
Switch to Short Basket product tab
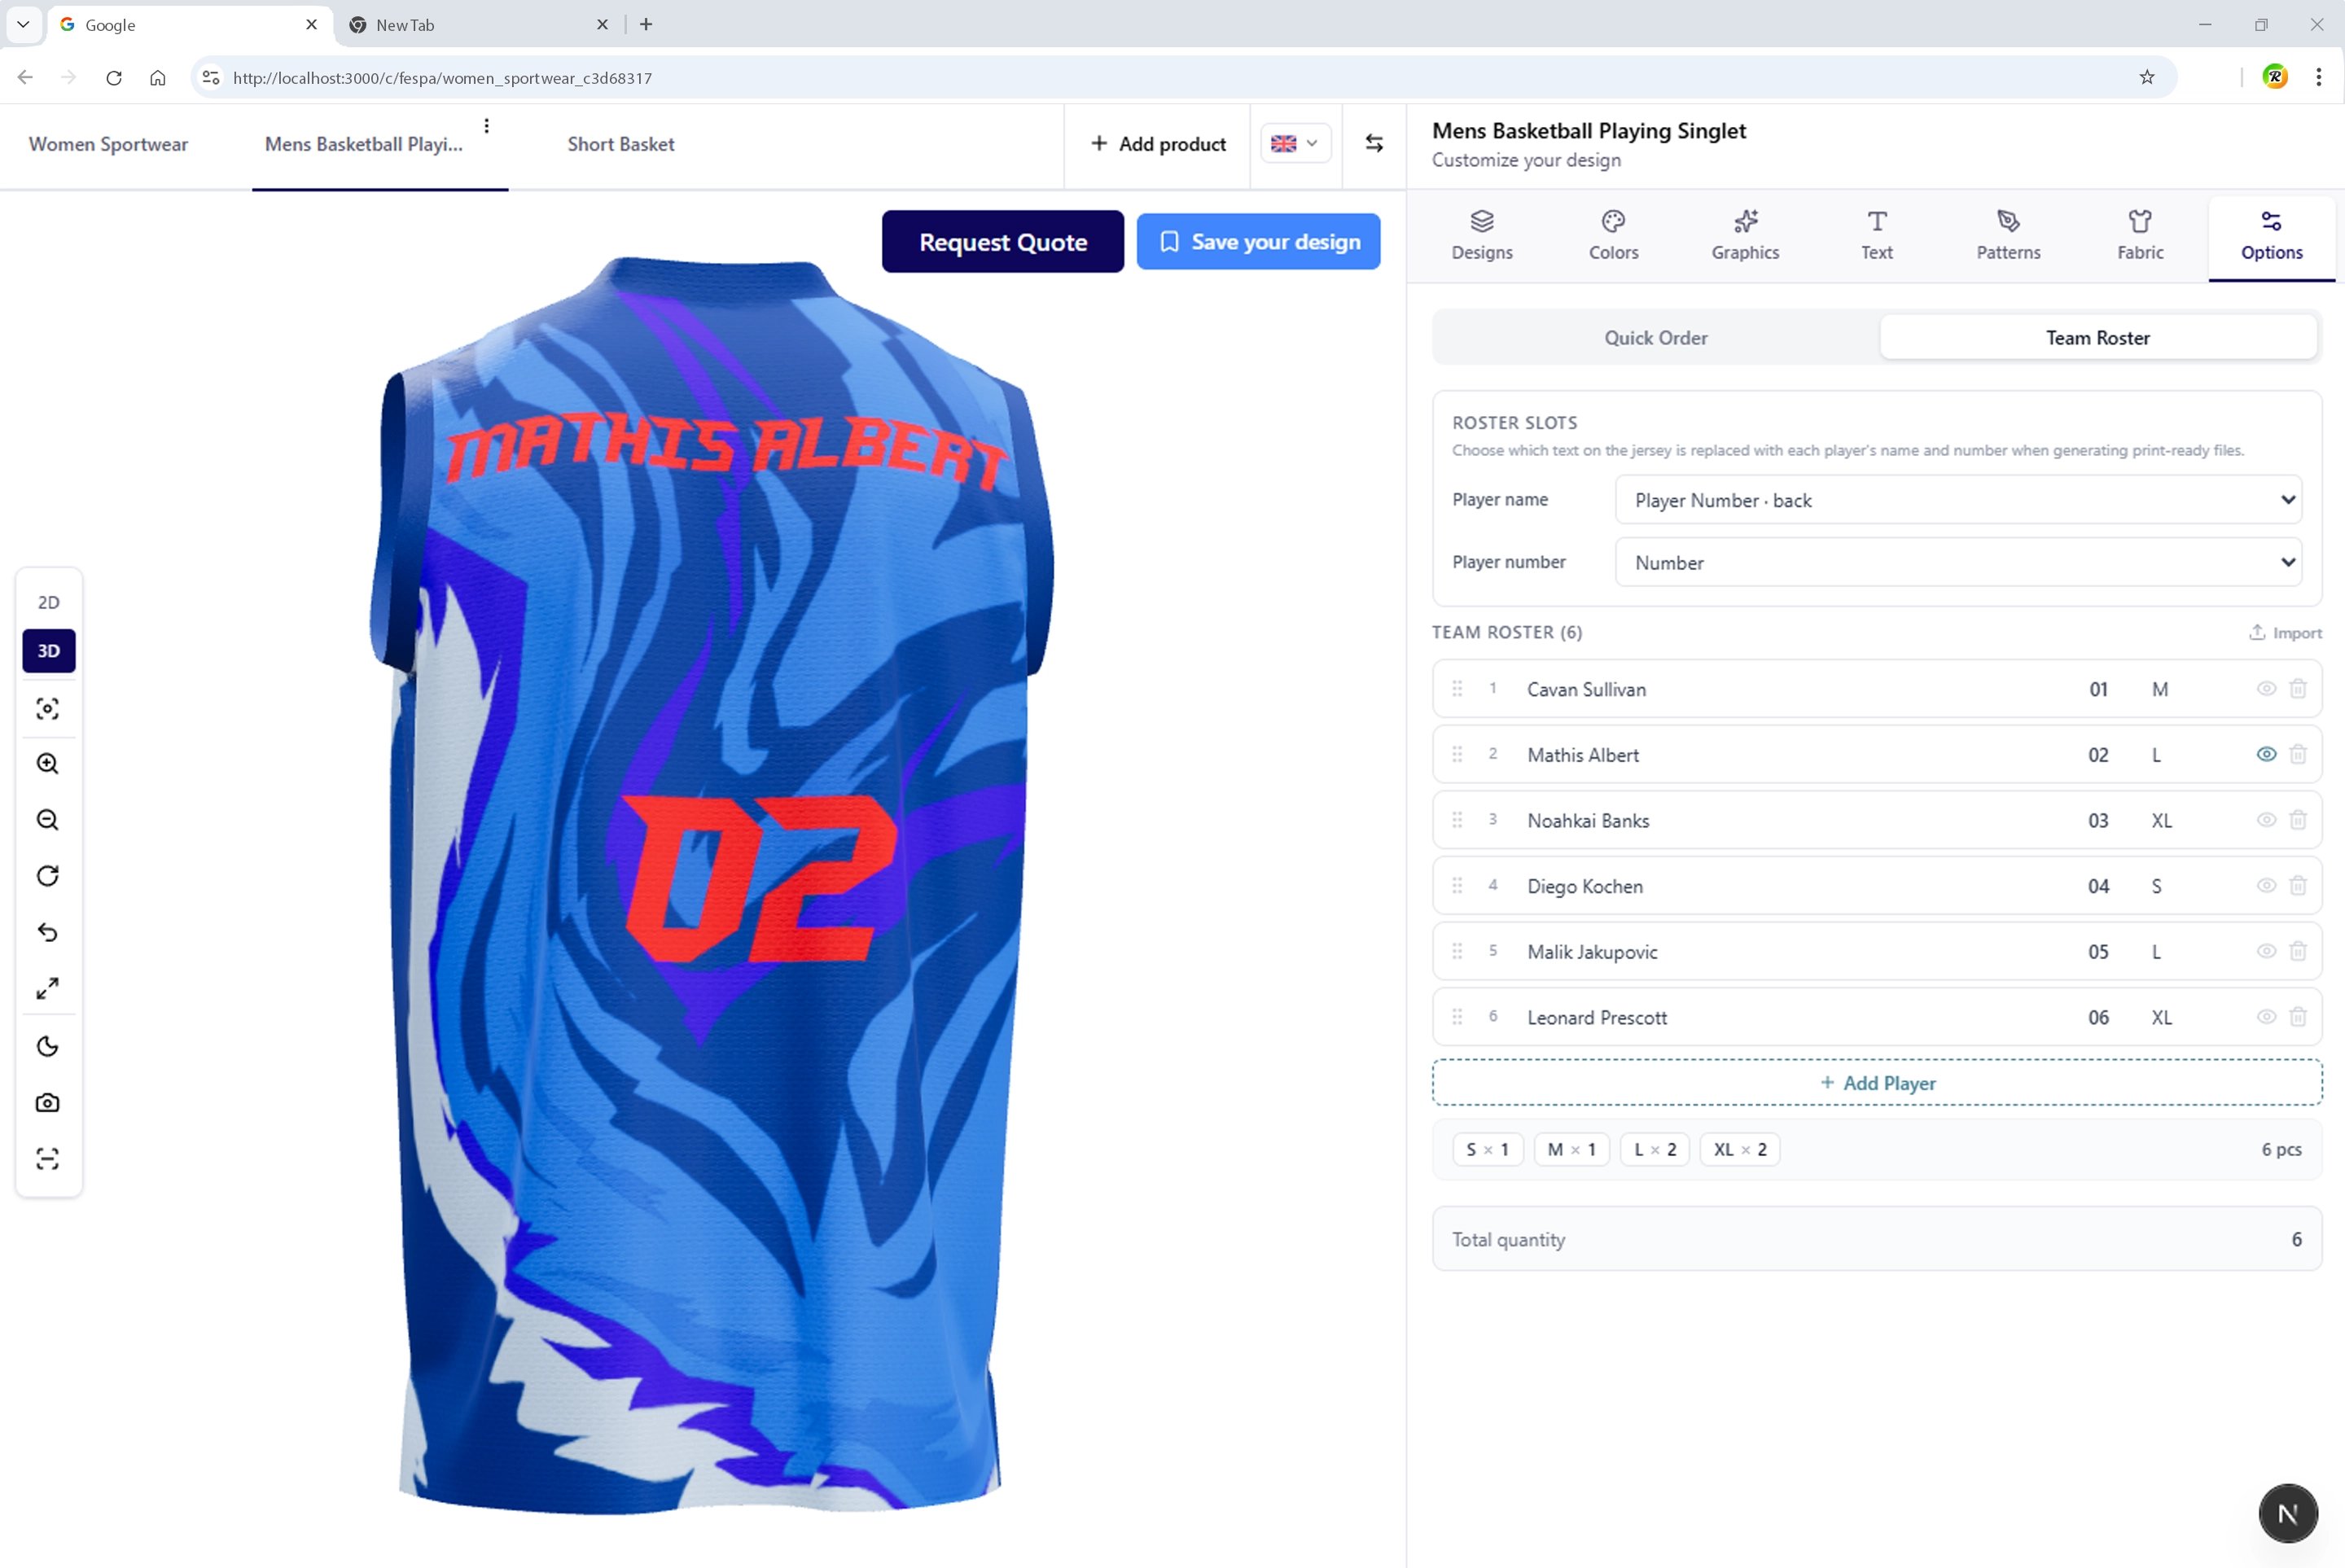[620, 144]
